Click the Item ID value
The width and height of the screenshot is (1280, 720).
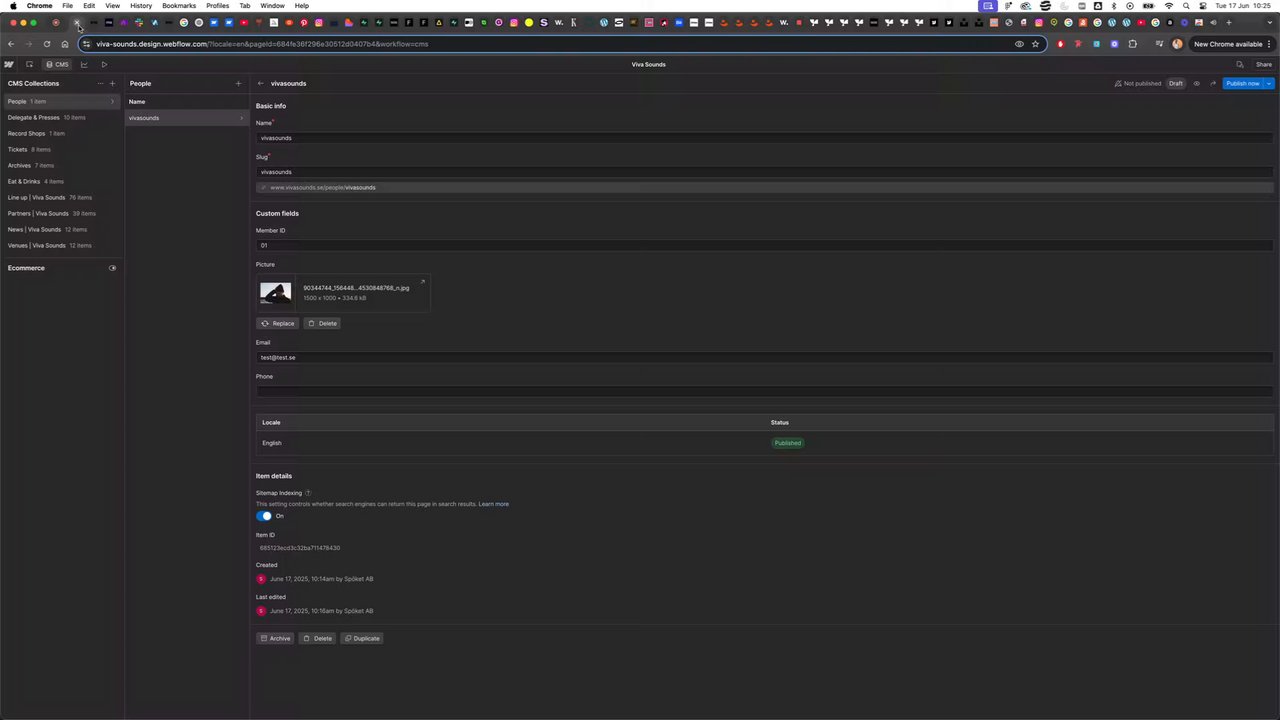click(x=300, y=548)
